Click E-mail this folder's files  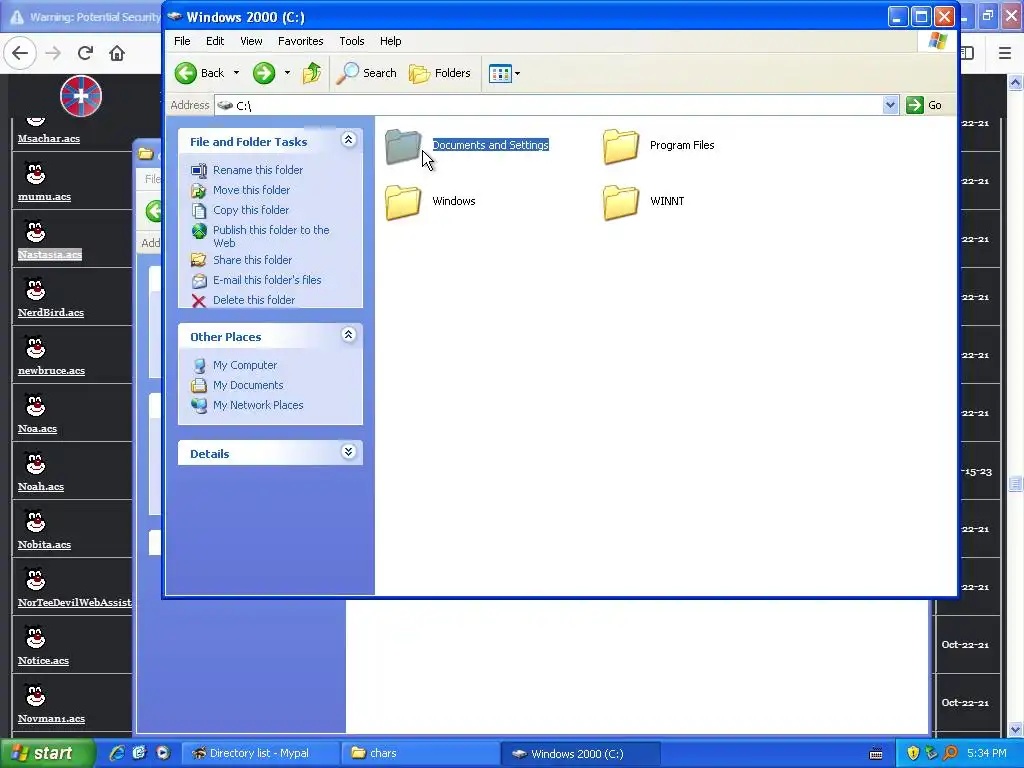[x=267, y=280]
